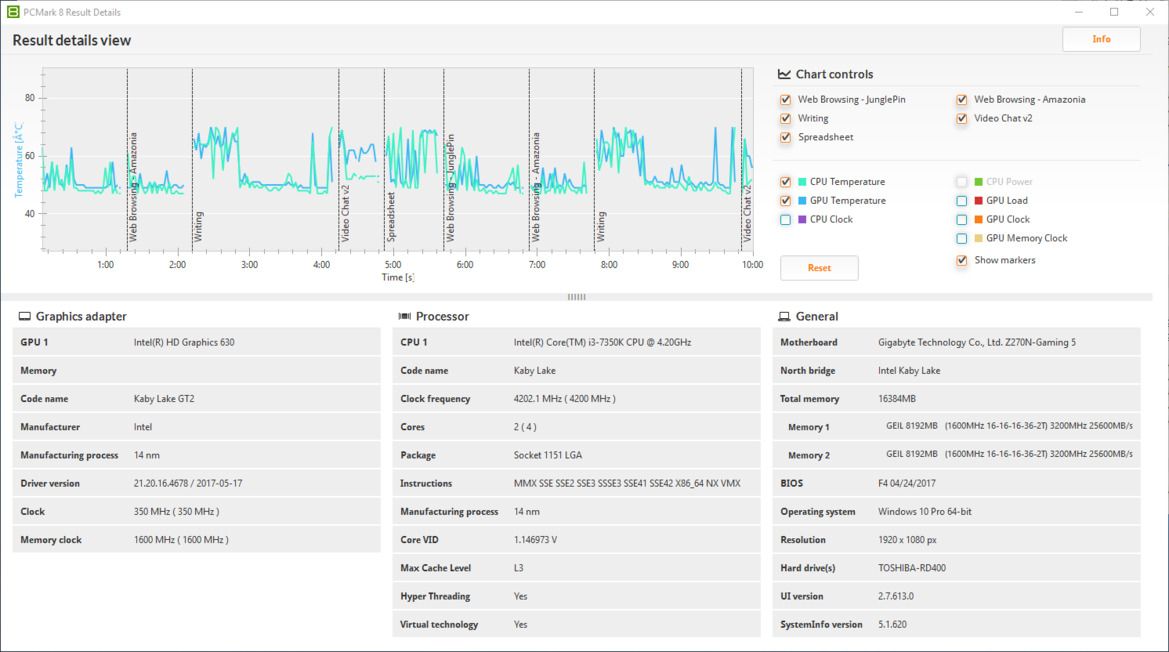Select the Windows 10 Pro 64-bit value

(x=924, y=512)
